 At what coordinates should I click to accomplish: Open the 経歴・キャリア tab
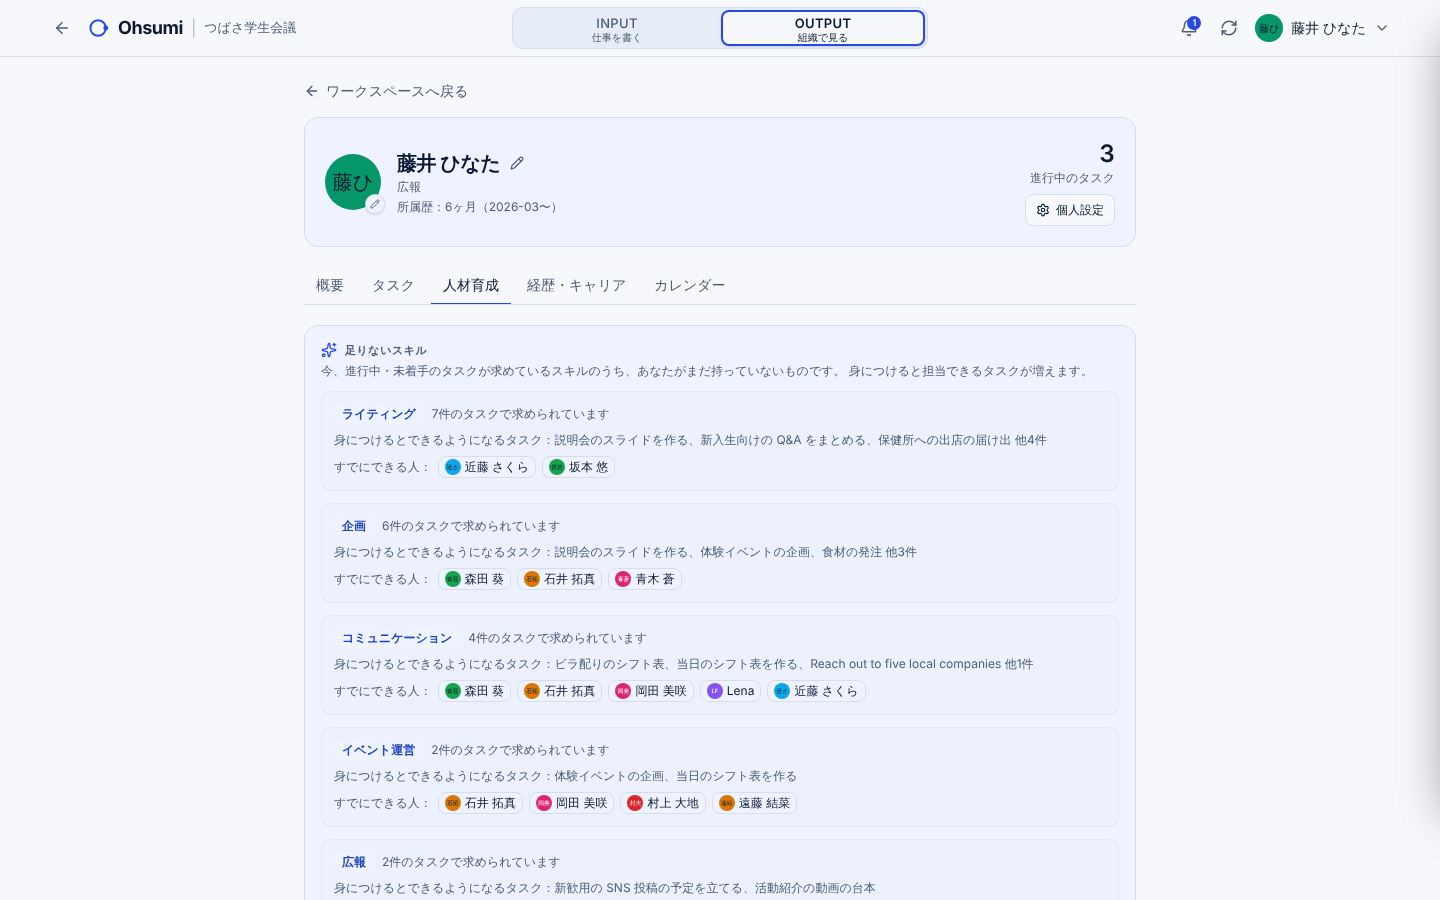(x=576, y=286)
